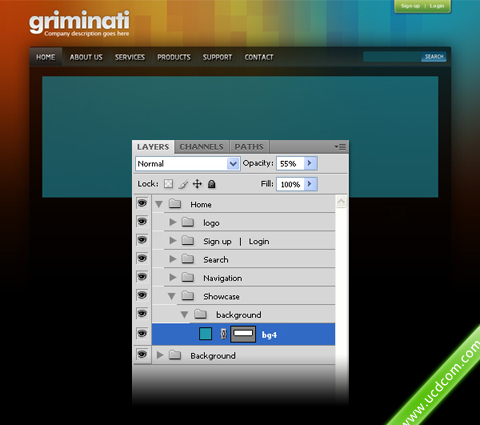Click the Navigation group folder icon
This screenshot has width=480, height=425.
click(x=188, y=277)
